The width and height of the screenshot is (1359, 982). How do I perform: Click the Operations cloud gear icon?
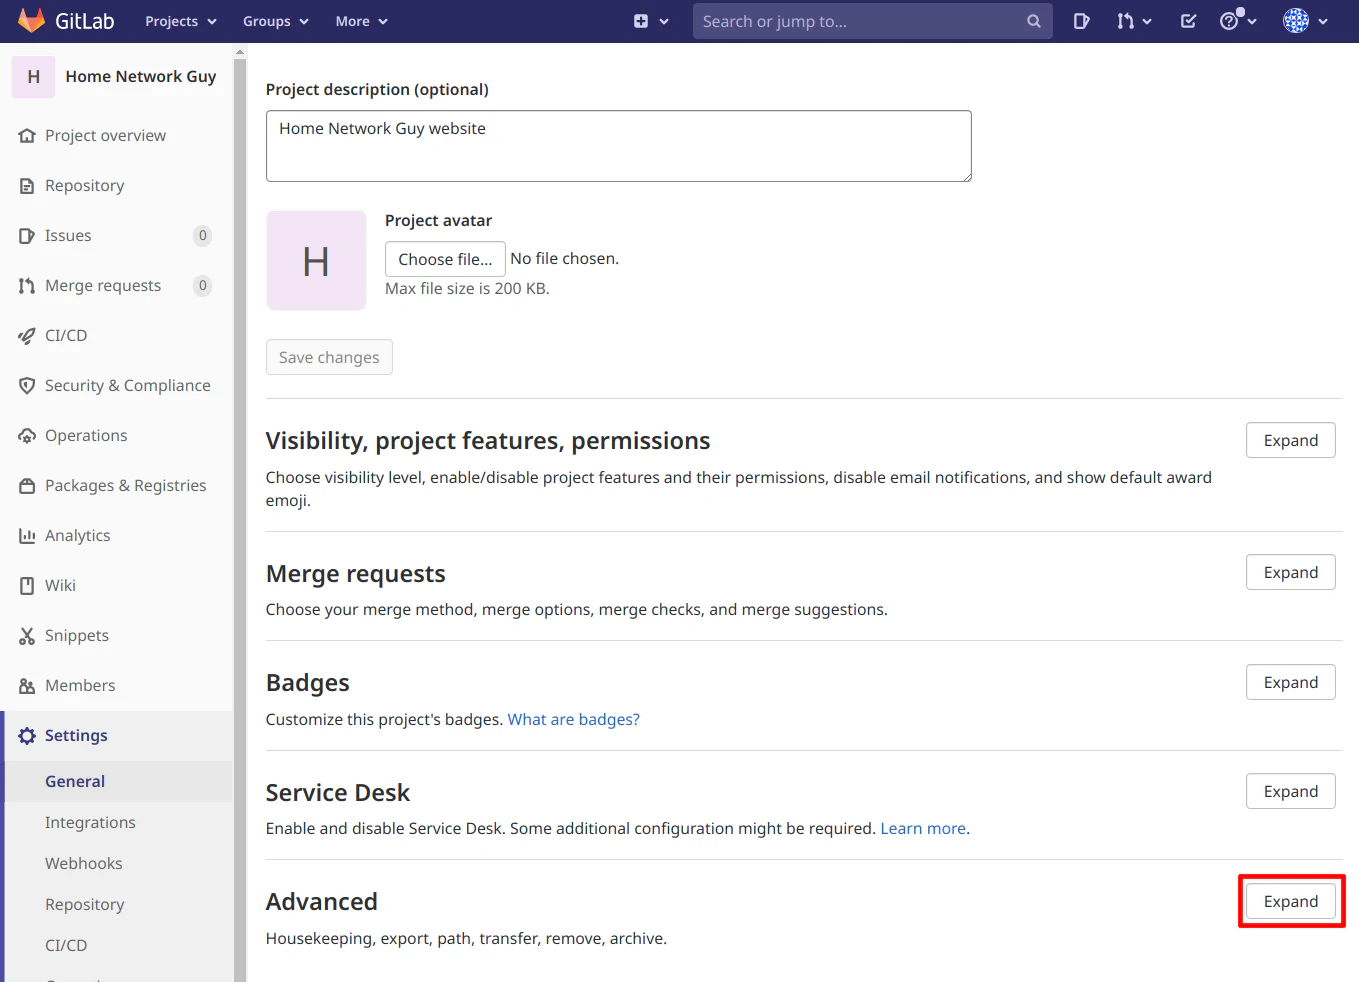(x=27, y=436)
